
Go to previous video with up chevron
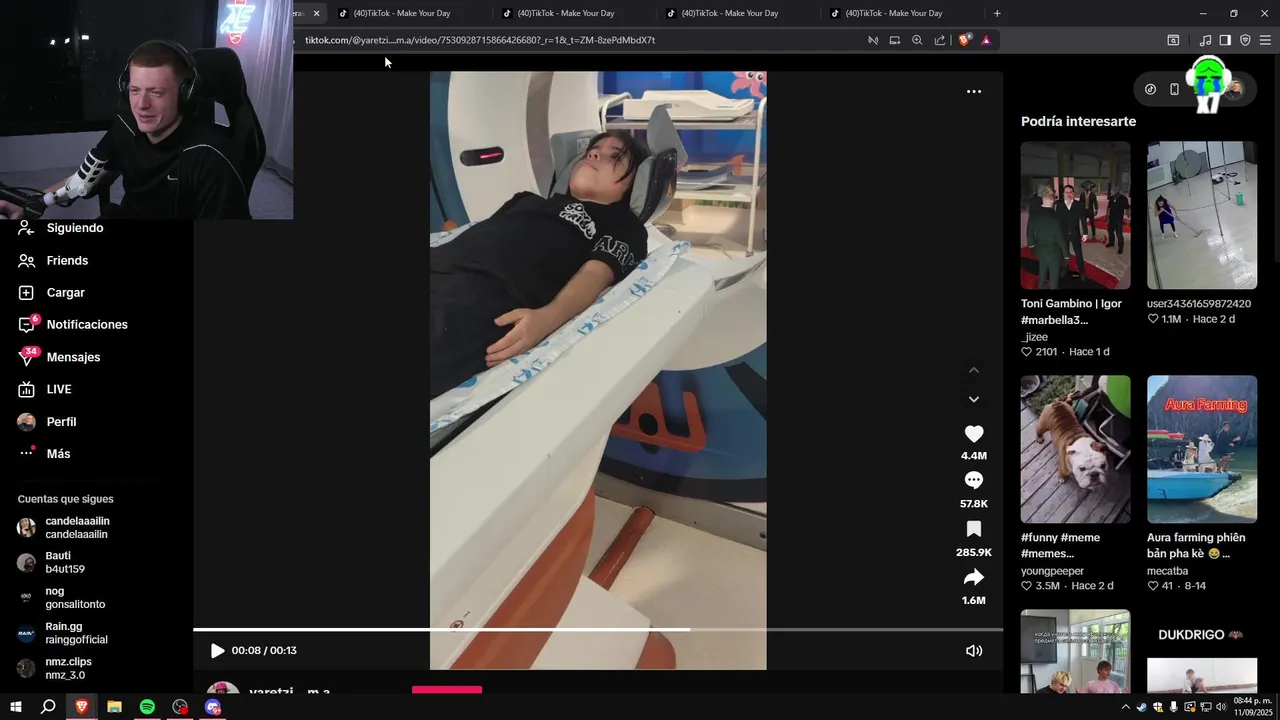974,370
